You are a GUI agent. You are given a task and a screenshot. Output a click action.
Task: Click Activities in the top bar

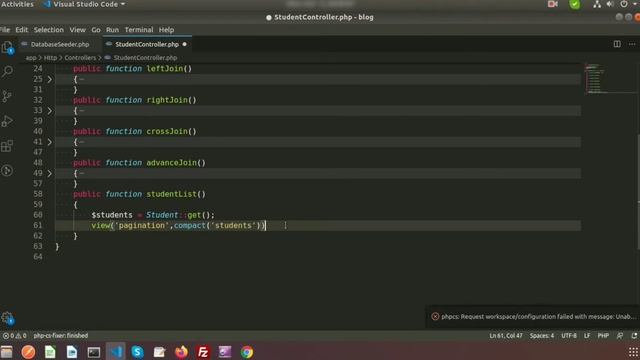(18, 4)
